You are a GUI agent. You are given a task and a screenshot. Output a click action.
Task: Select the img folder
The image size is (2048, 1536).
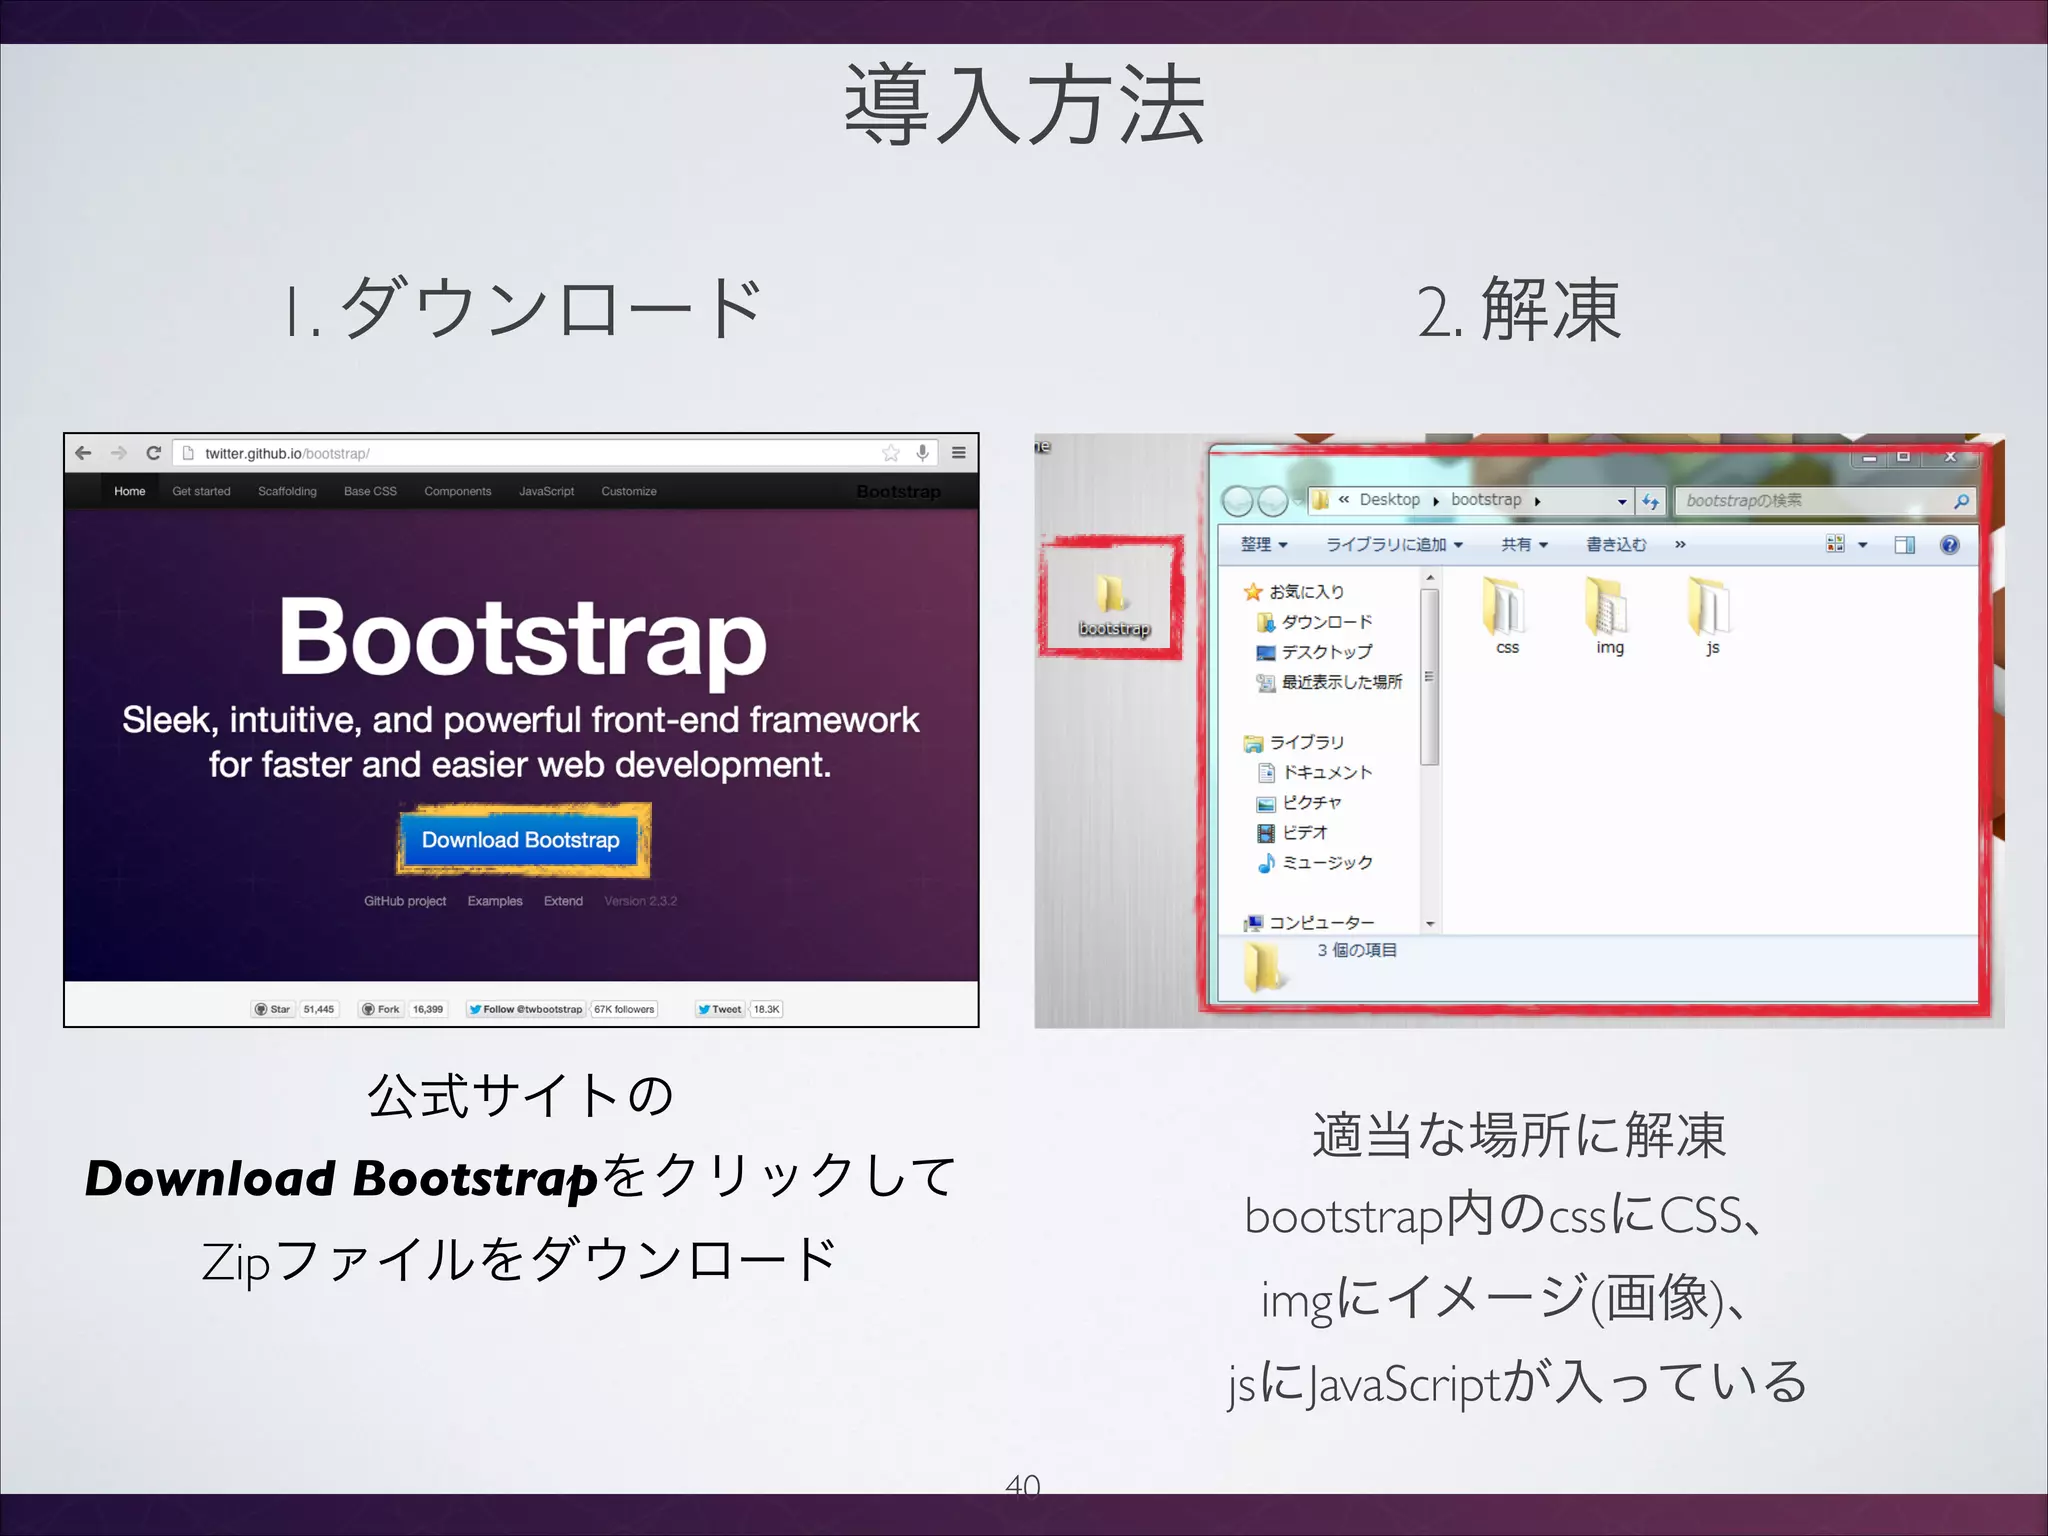click(1609, 616)
